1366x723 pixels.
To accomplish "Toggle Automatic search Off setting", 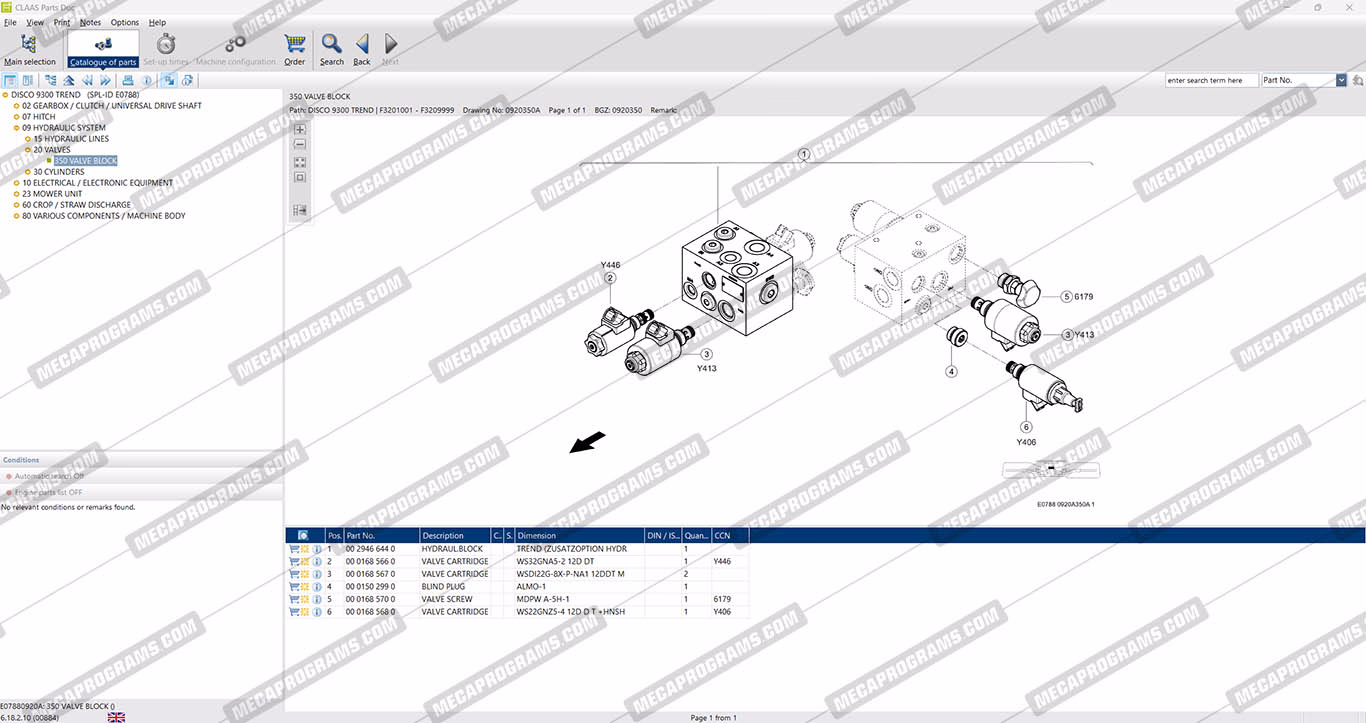I will point(49,476).
